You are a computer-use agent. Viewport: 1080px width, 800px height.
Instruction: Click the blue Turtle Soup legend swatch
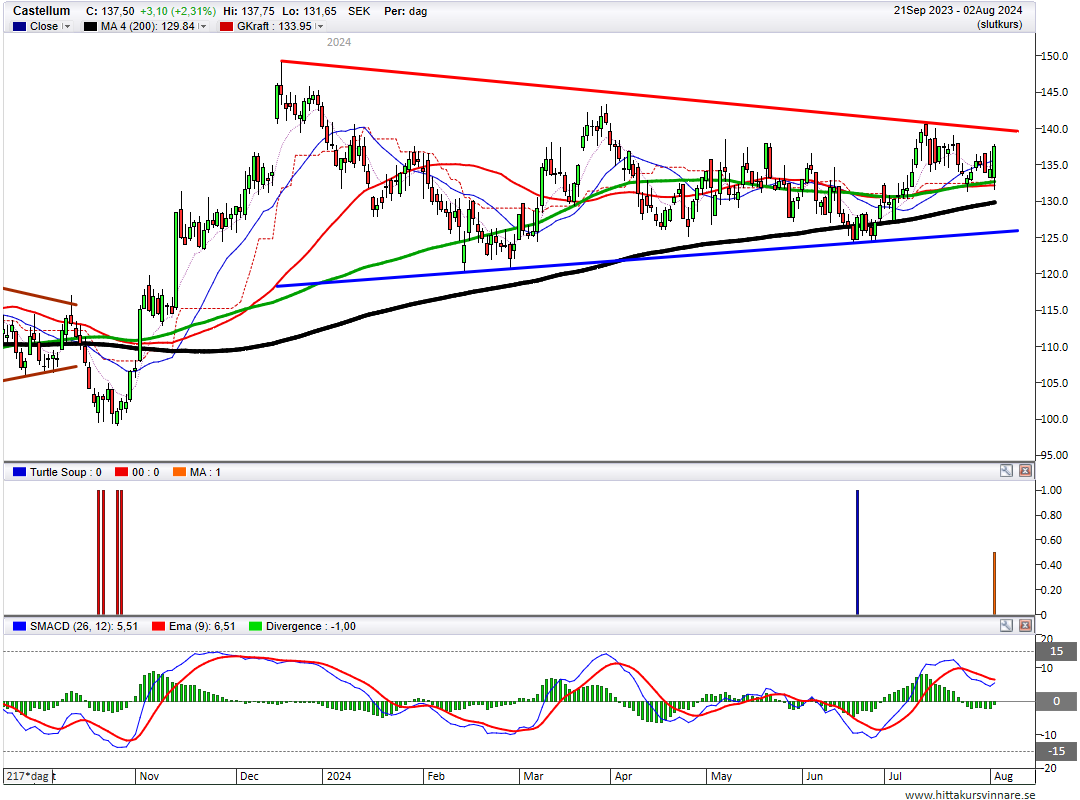[x=19, y=472]
